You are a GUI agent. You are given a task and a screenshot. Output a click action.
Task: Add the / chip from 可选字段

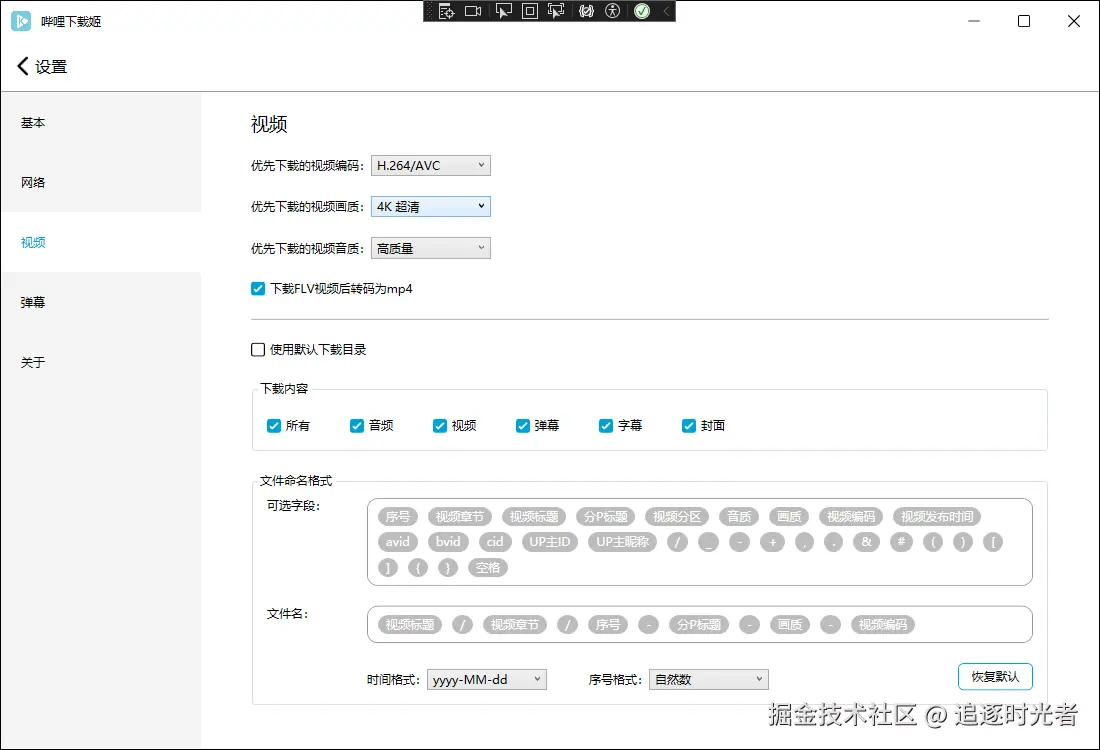[677, 542]
